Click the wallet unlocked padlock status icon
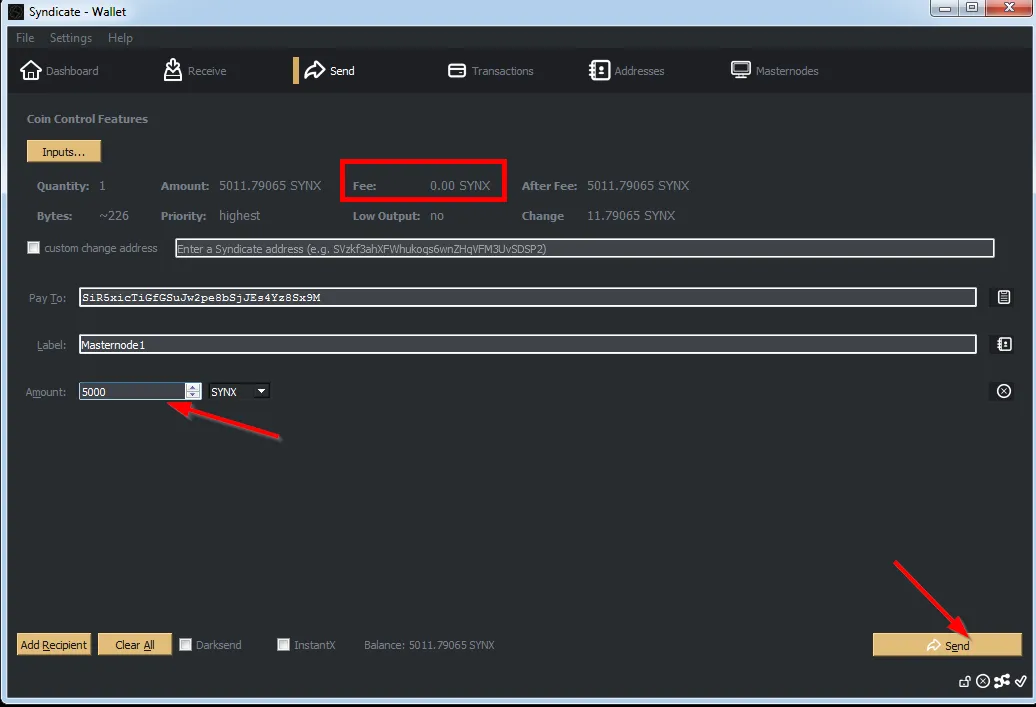The image size is (1036, 707). pos(965,681)
